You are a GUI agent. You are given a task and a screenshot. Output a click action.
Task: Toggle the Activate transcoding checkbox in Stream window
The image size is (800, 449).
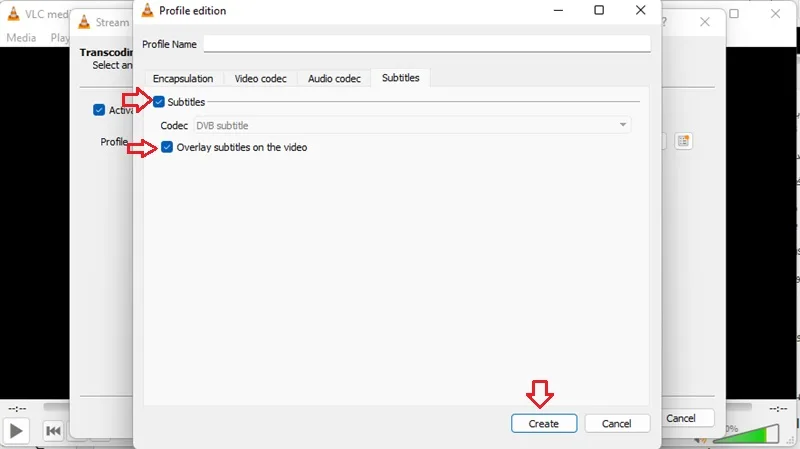pyautogui.click(x=99, y=110)
